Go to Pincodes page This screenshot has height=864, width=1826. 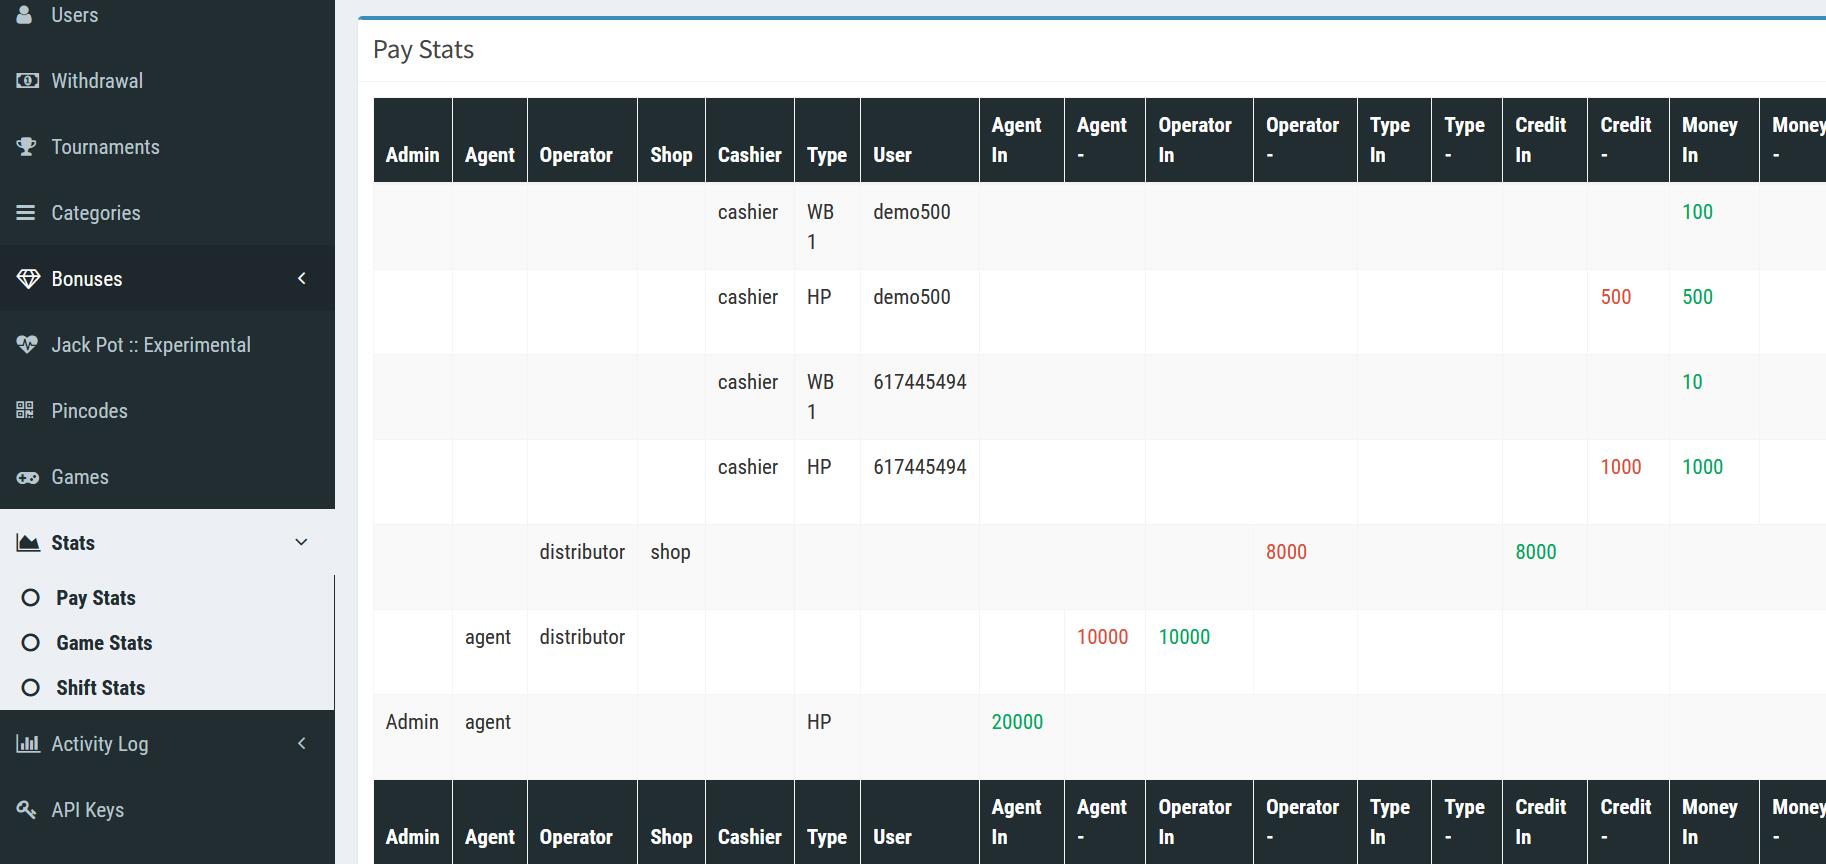point(167,411)
